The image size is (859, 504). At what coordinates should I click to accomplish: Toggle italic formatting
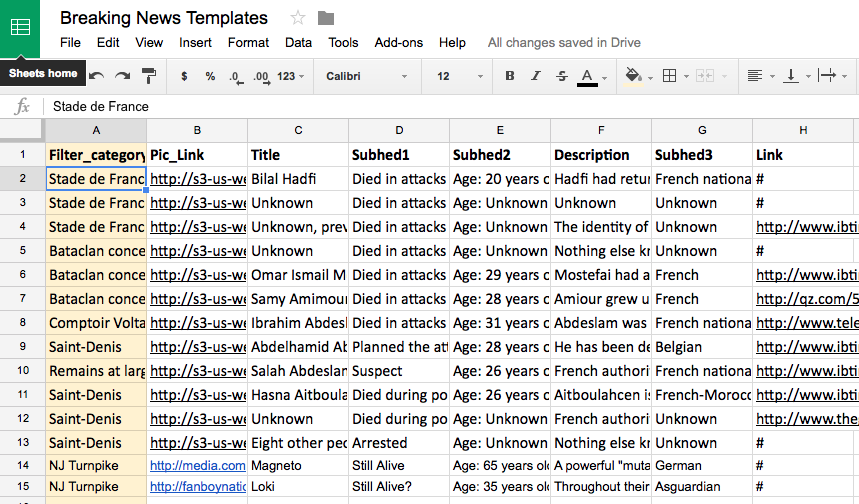click(x=536, y=76)
